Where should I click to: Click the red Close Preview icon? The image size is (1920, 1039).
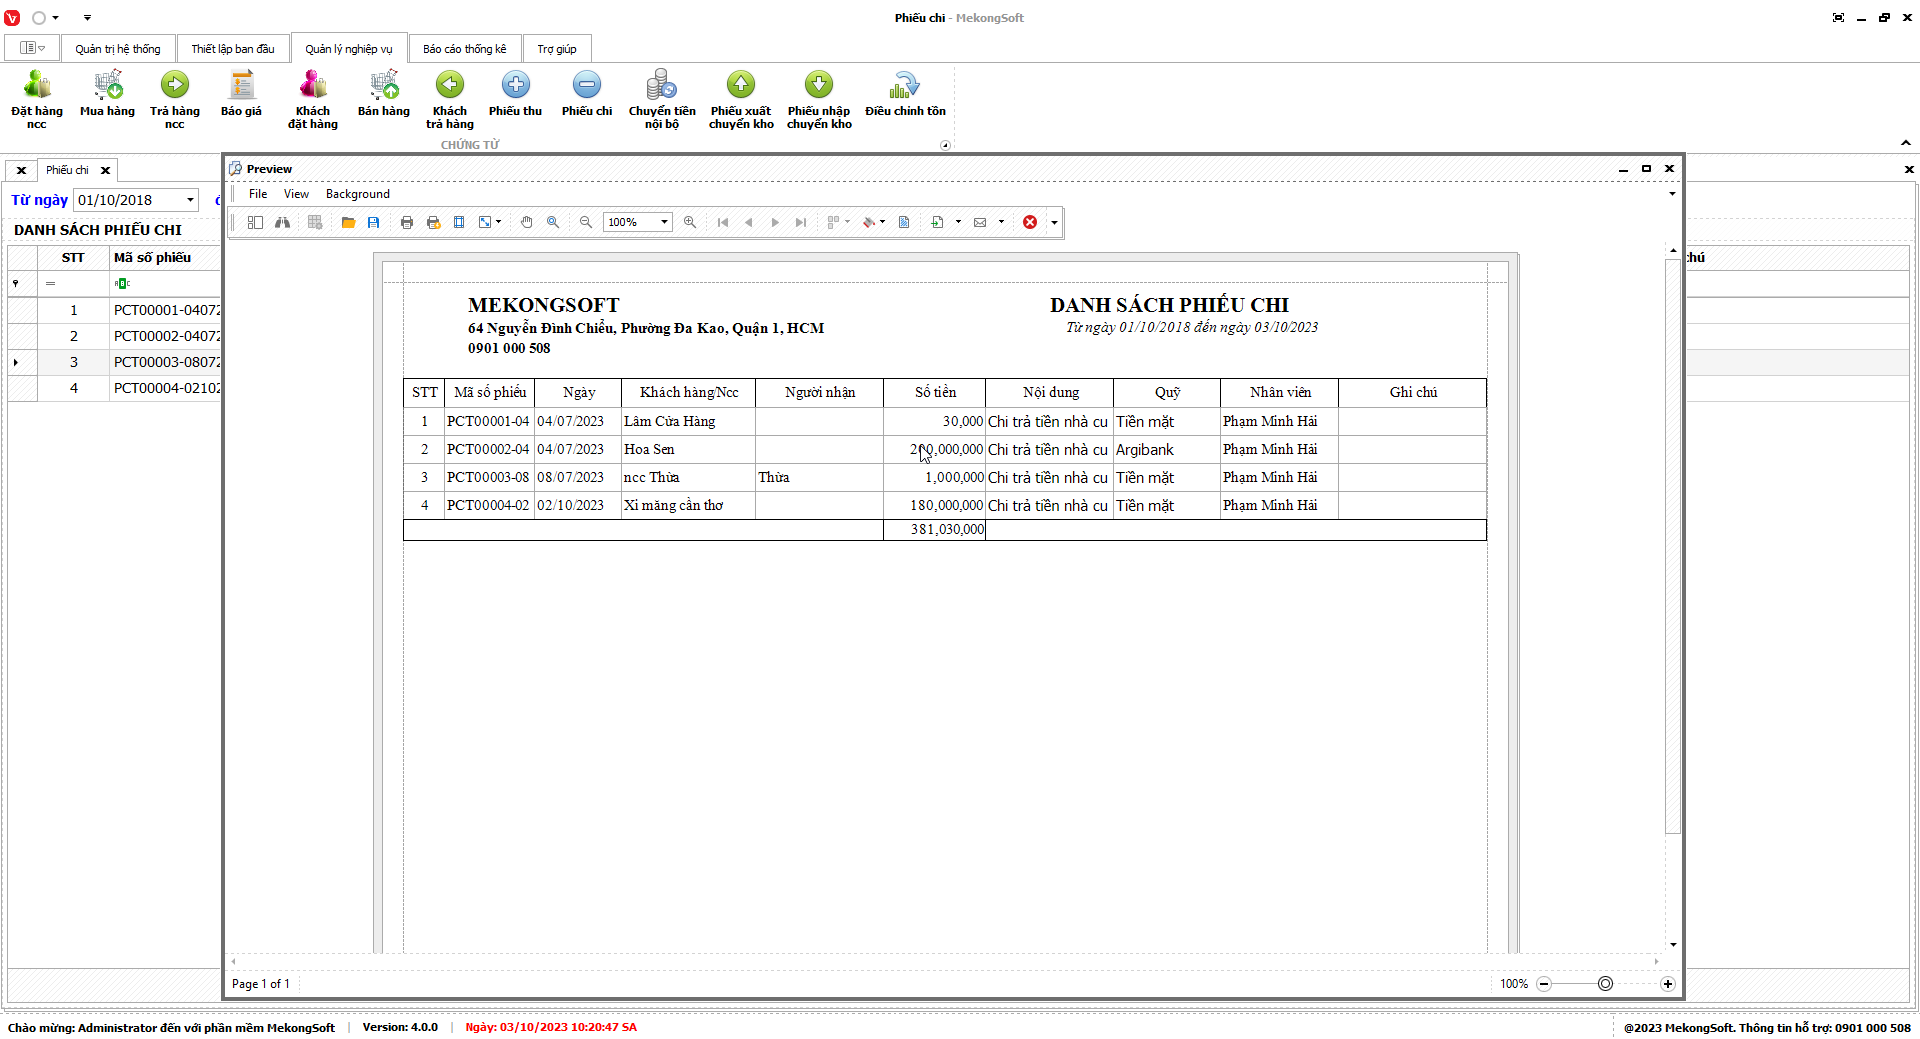pyautogui.click(x=1030, y=223)
